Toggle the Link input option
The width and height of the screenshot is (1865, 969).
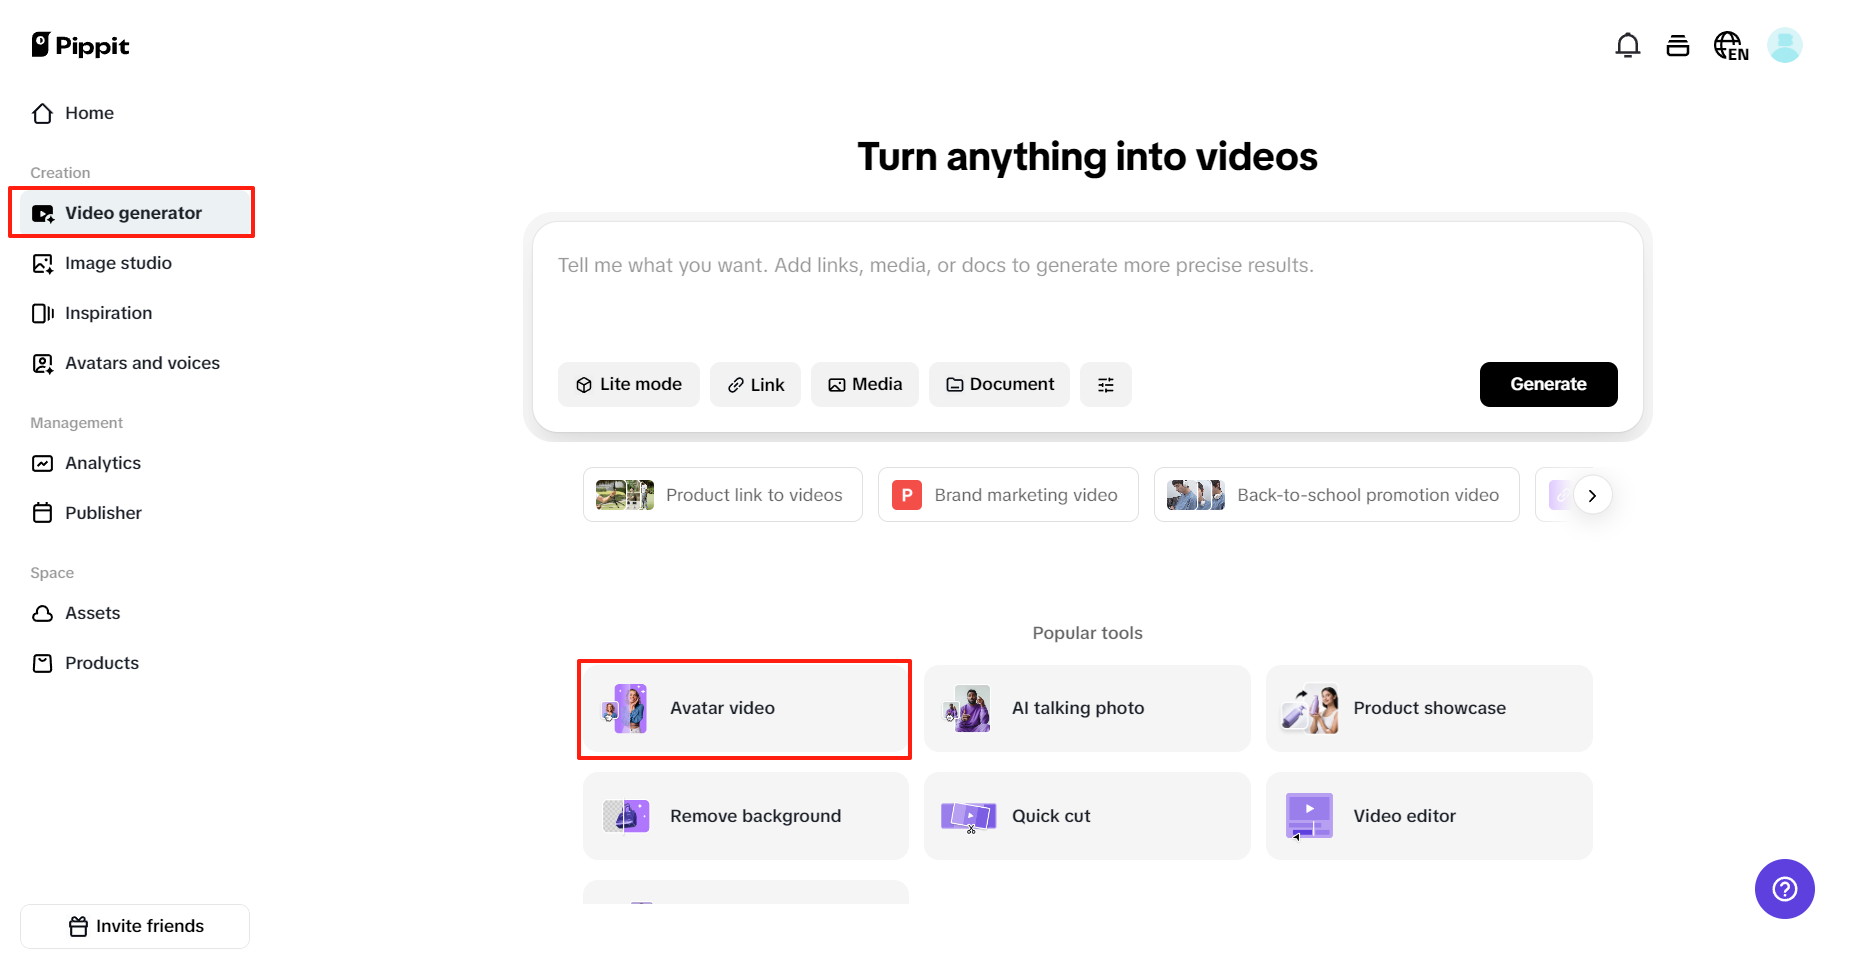755,384
